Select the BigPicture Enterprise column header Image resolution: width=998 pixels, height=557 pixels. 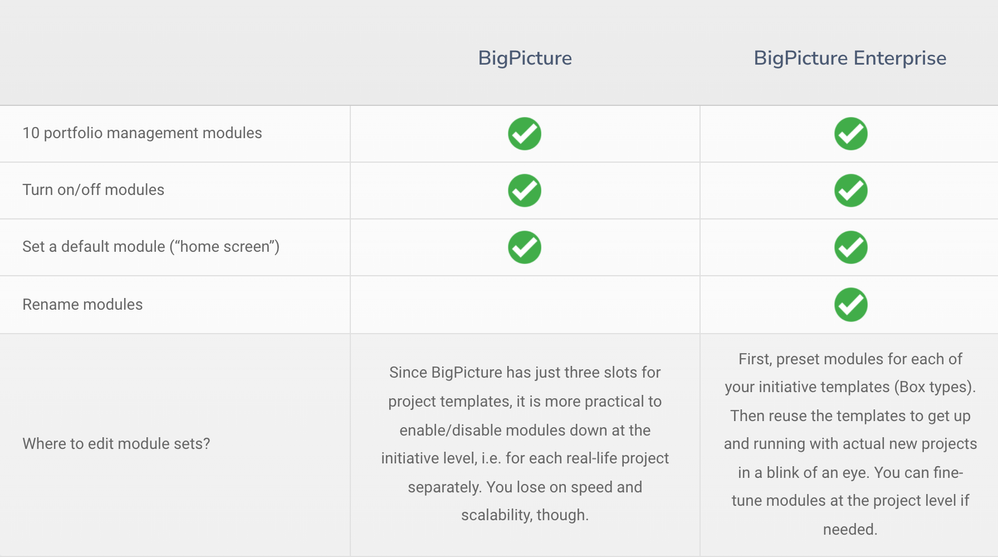(850, 58)
